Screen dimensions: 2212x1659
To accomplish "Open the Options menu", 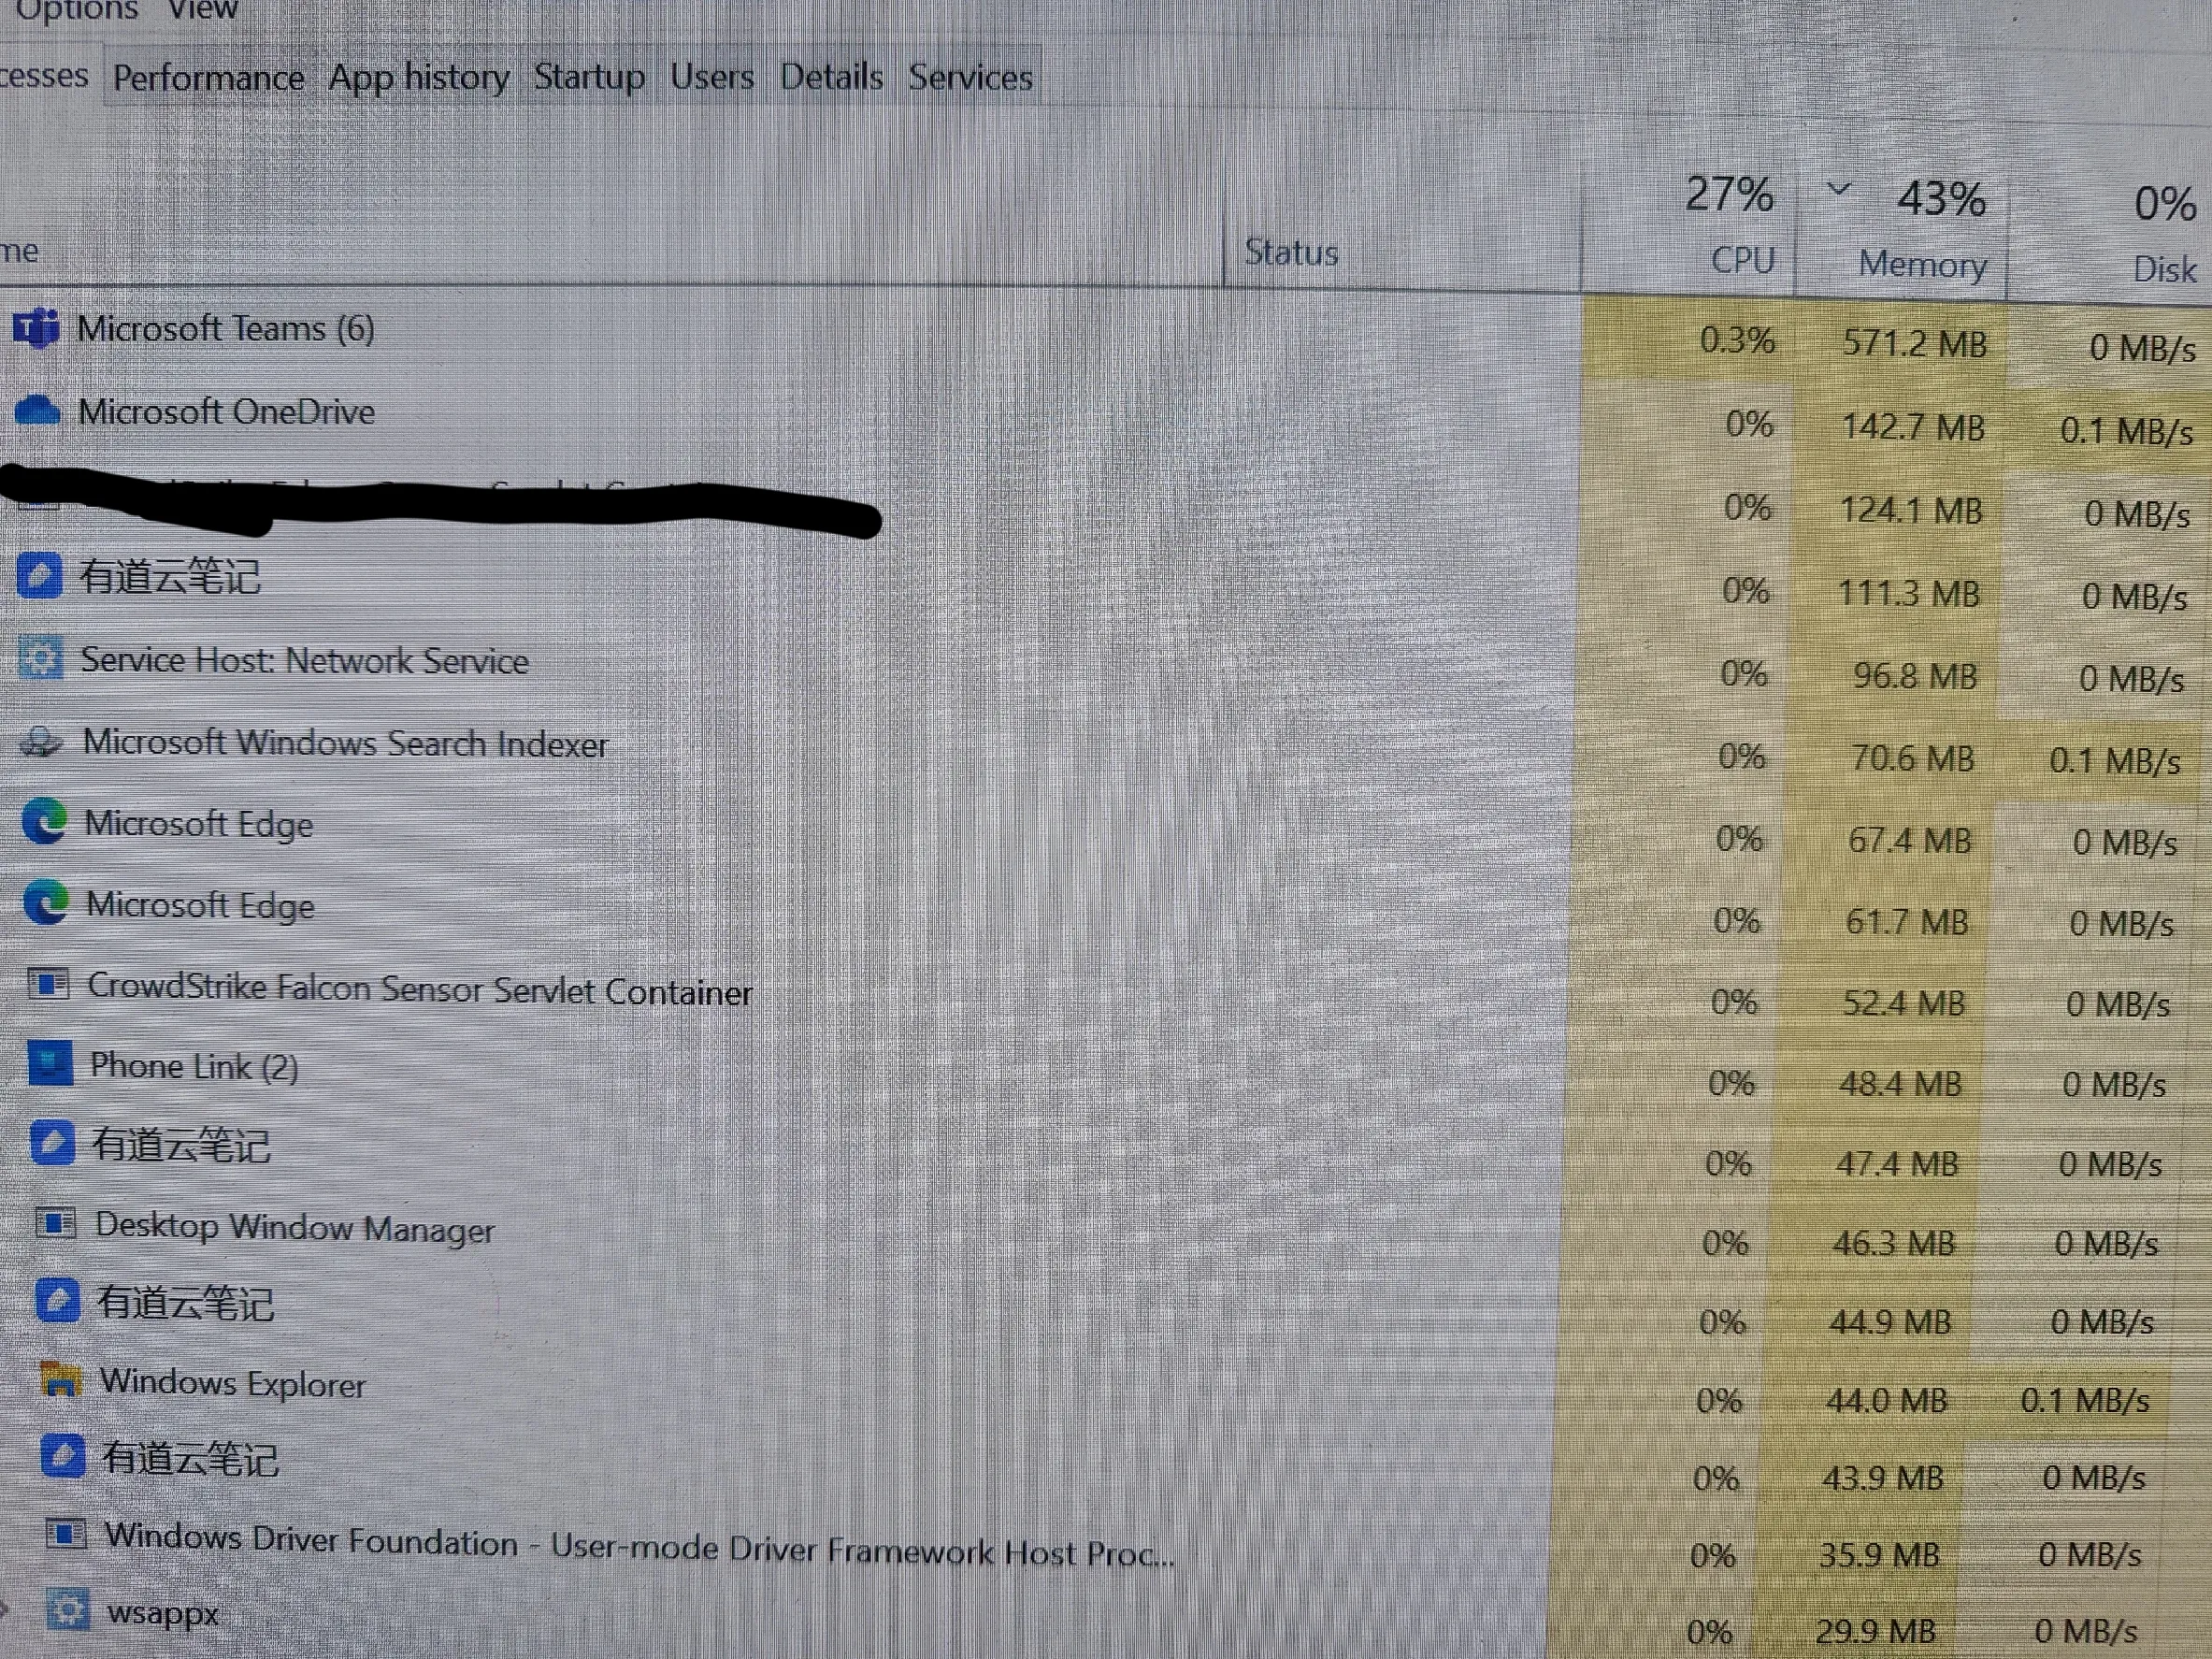I will (77, 10).
